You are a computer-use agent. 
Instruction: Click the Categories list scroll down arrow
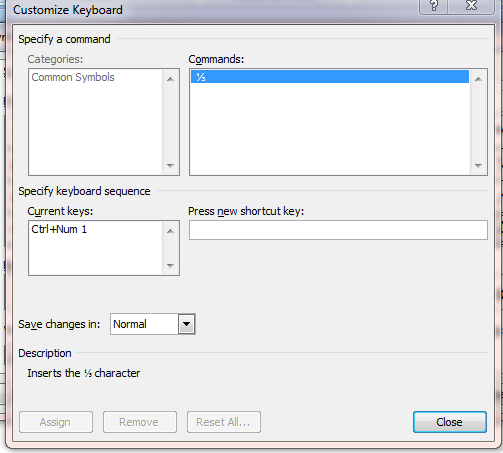(x=170, y=165)
